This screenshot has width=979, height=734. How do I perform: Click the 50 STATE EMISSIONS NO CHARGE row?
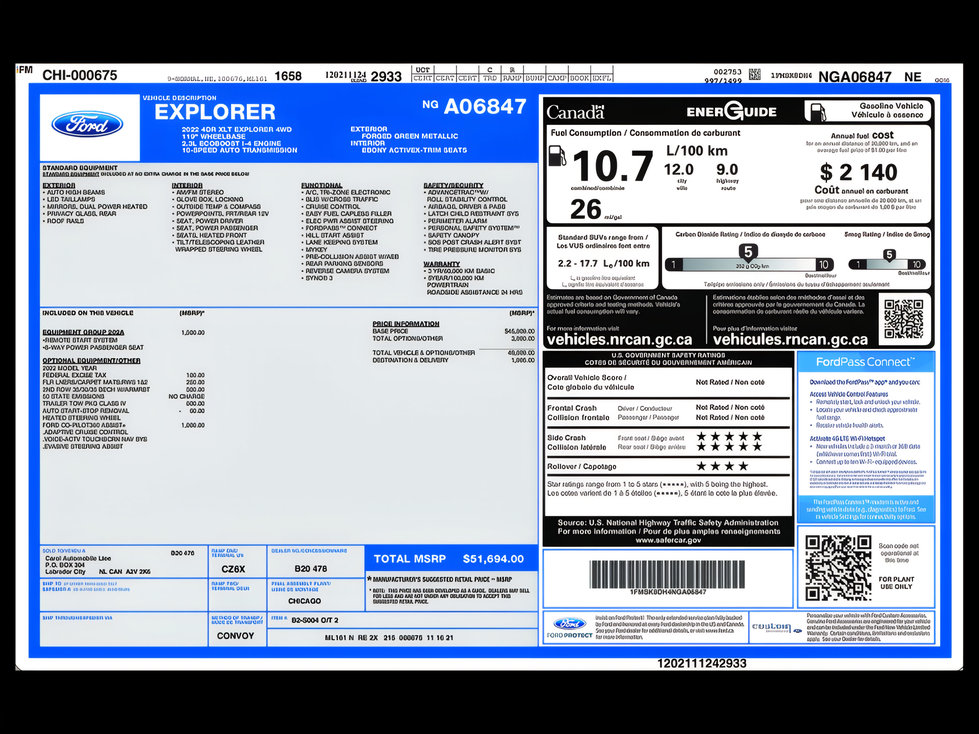click(124, 396)
